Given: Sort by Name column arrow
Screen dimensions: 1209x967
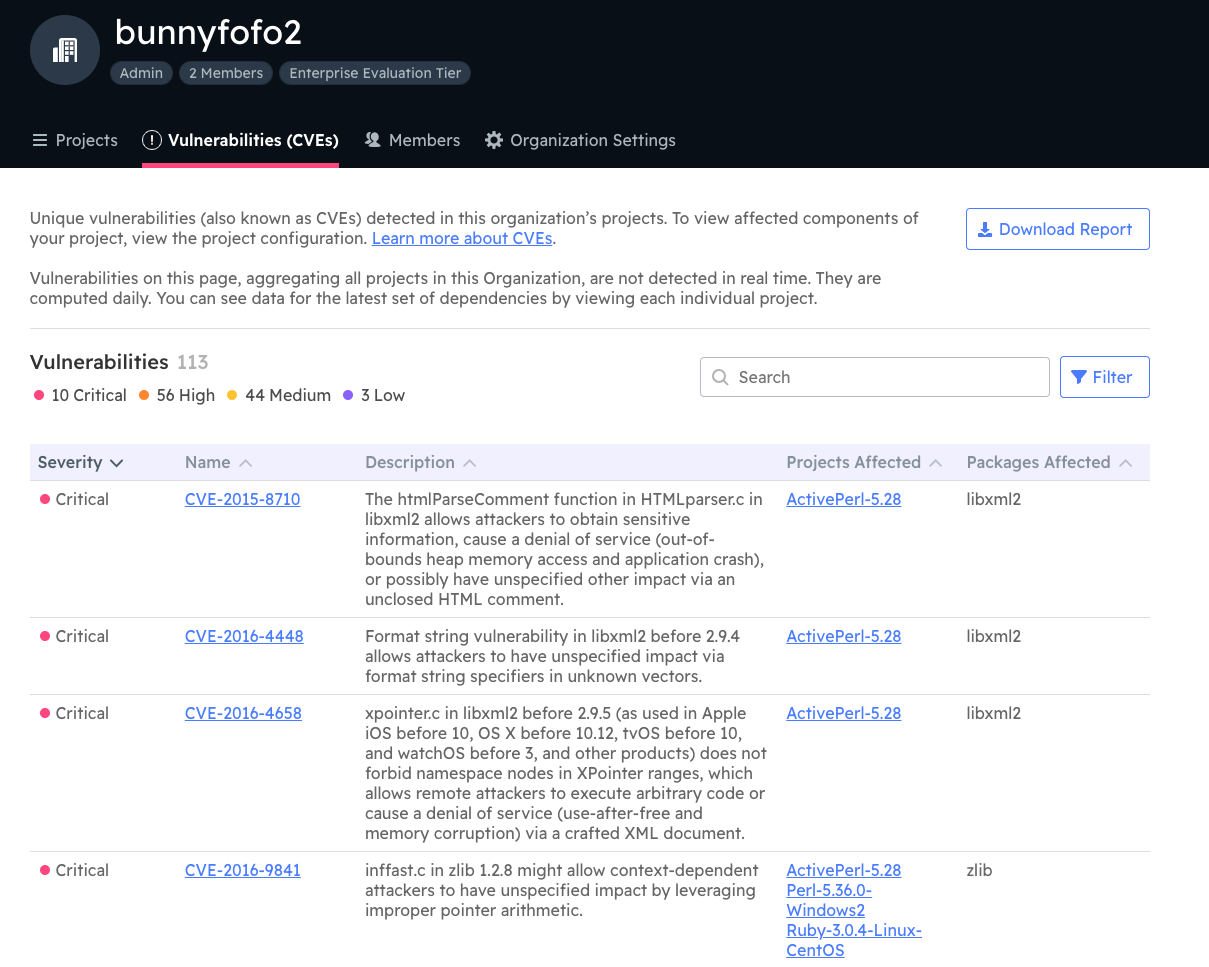Looking at the screenshot, I should pos(246,463).
